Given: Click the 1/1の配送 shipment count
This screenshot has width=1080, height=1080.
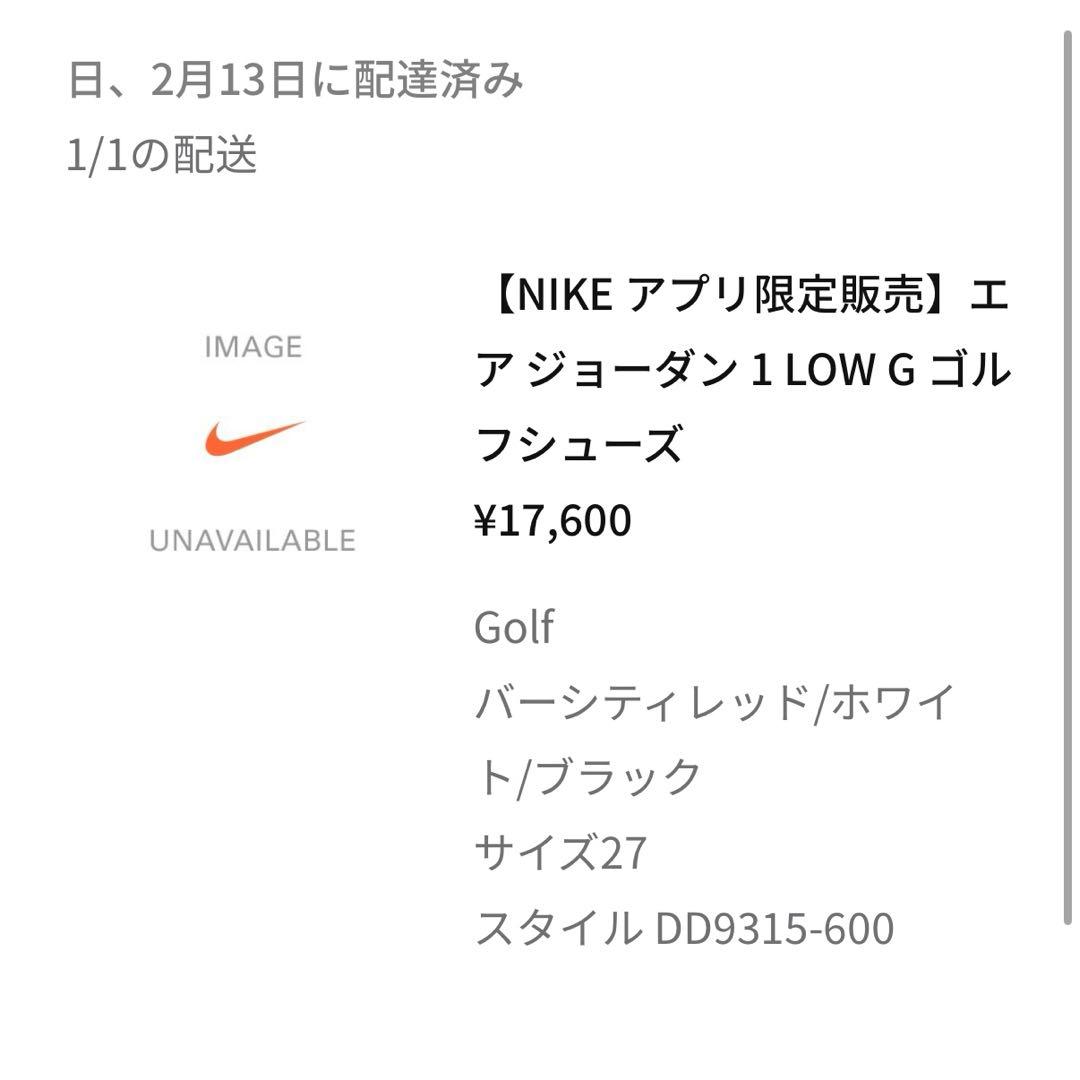Looking at the screenshot, I should coord(162,156).
